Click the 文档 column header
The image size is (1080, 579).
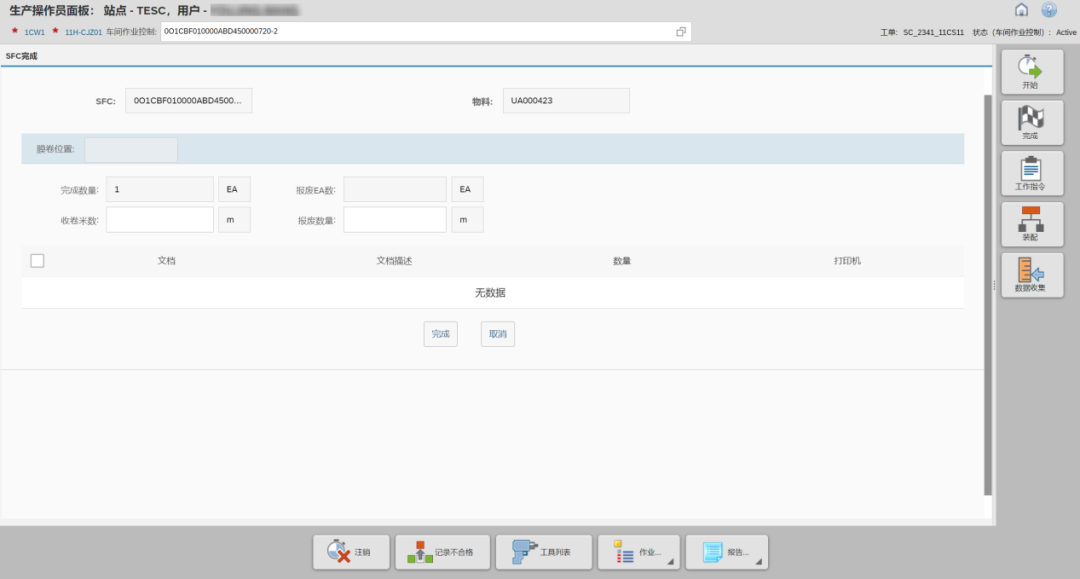pos(166,261)
